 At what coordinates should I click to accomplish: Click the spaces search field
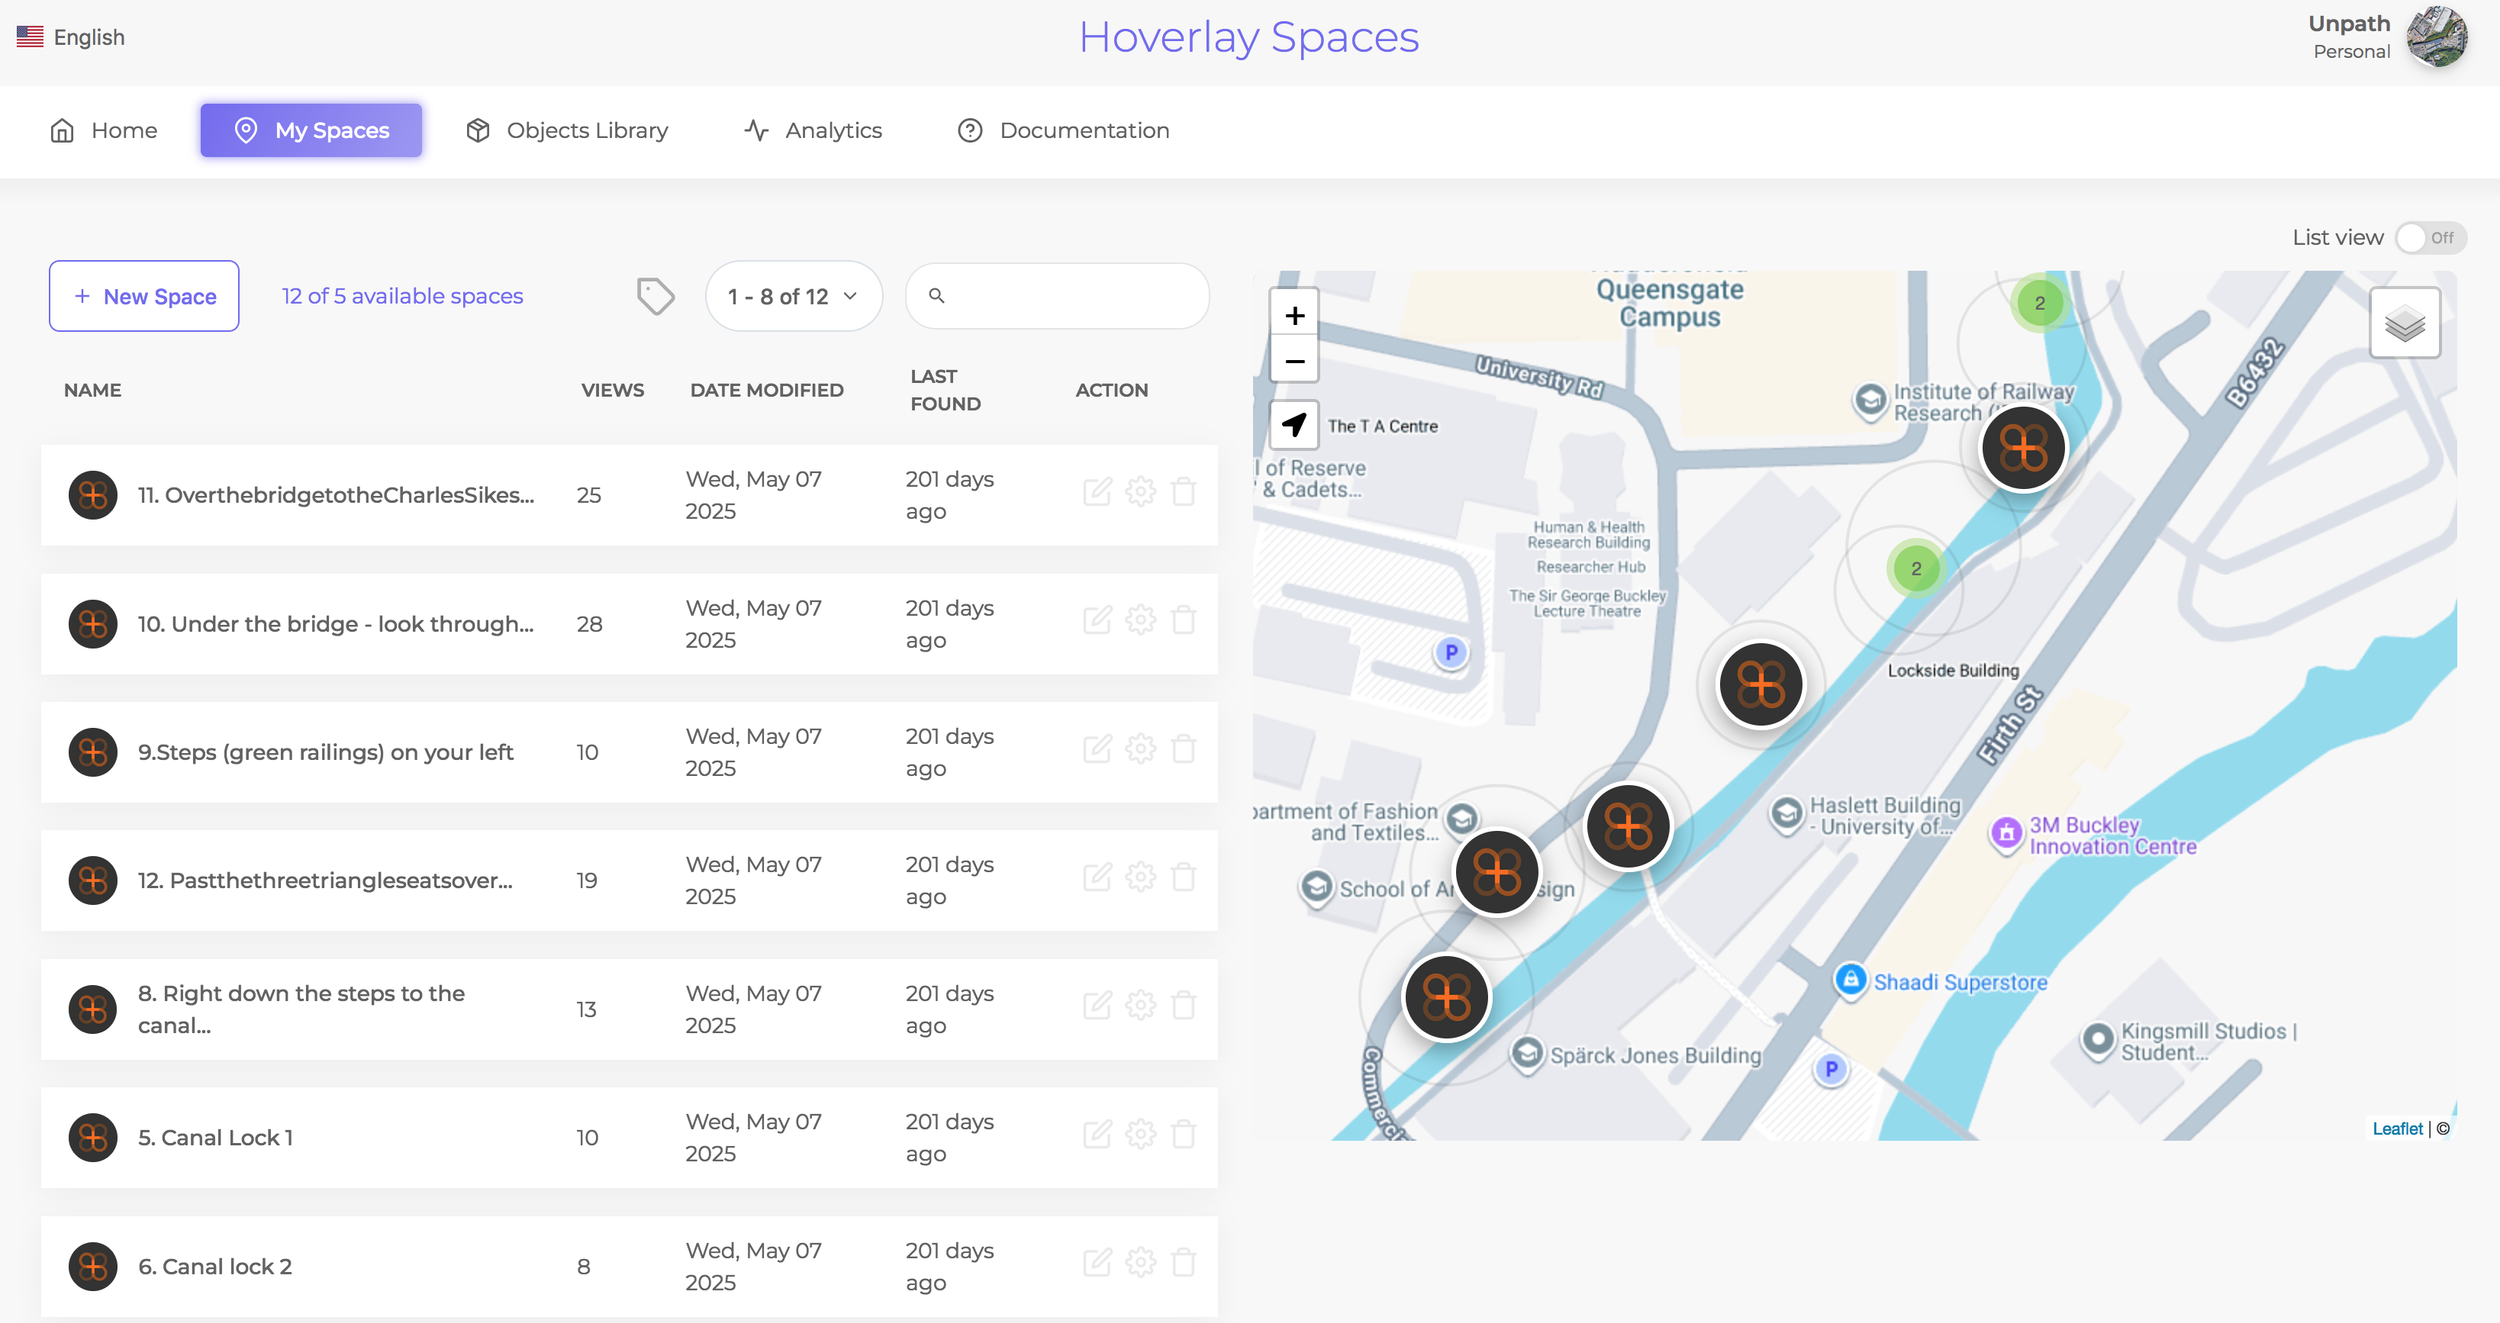tap(1070, 297)
